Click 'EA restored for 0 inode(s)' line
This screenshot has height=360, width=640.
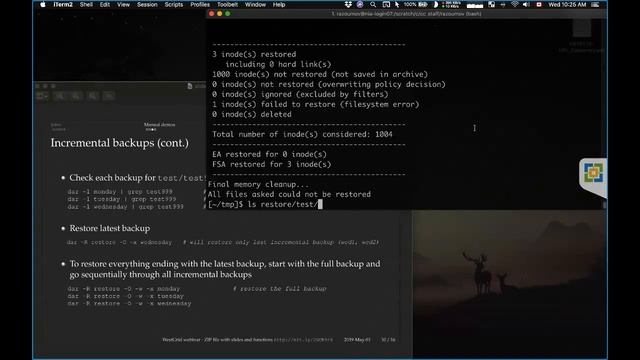[269, 154]
